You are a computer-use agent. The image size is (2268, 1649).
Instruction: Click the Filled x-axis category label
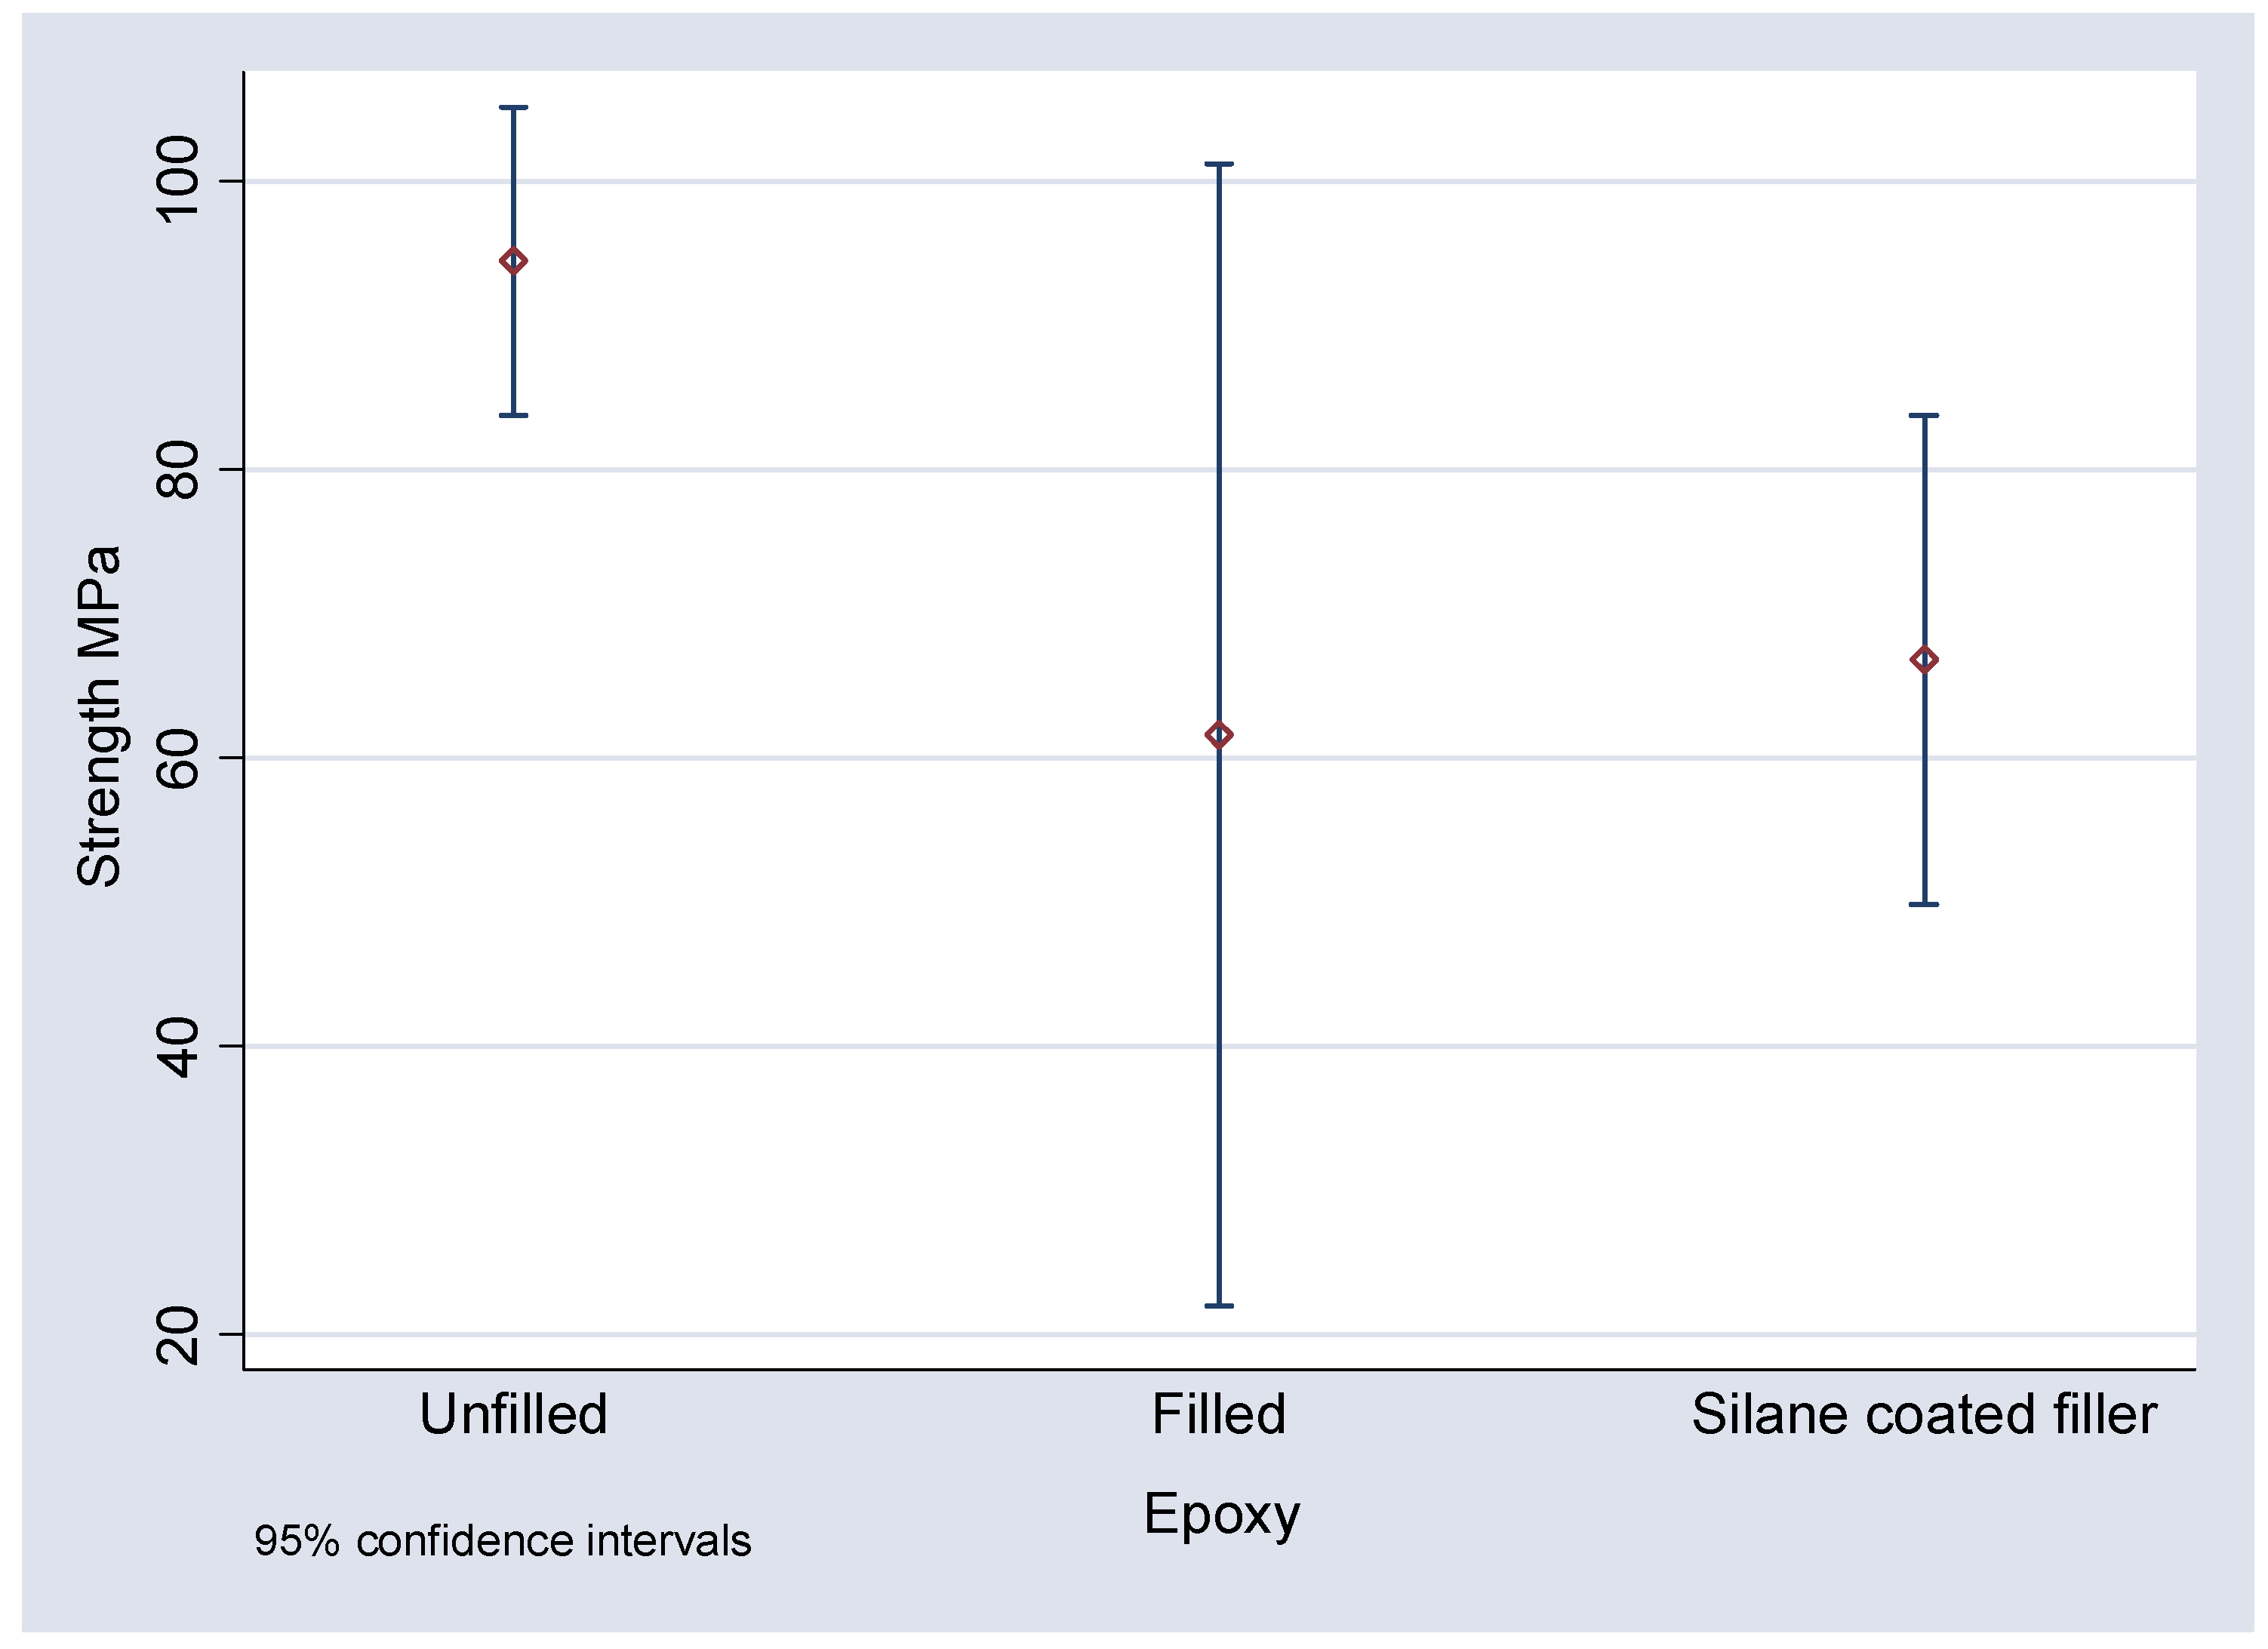[x=1219, y=1414]
